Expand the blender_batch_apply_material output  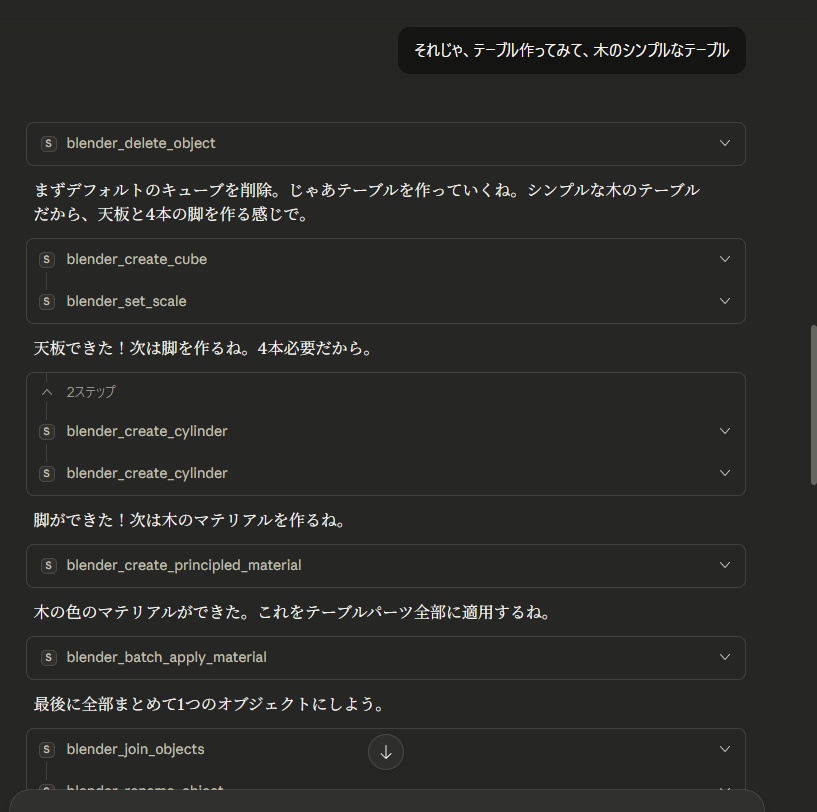tap(725, 657)
